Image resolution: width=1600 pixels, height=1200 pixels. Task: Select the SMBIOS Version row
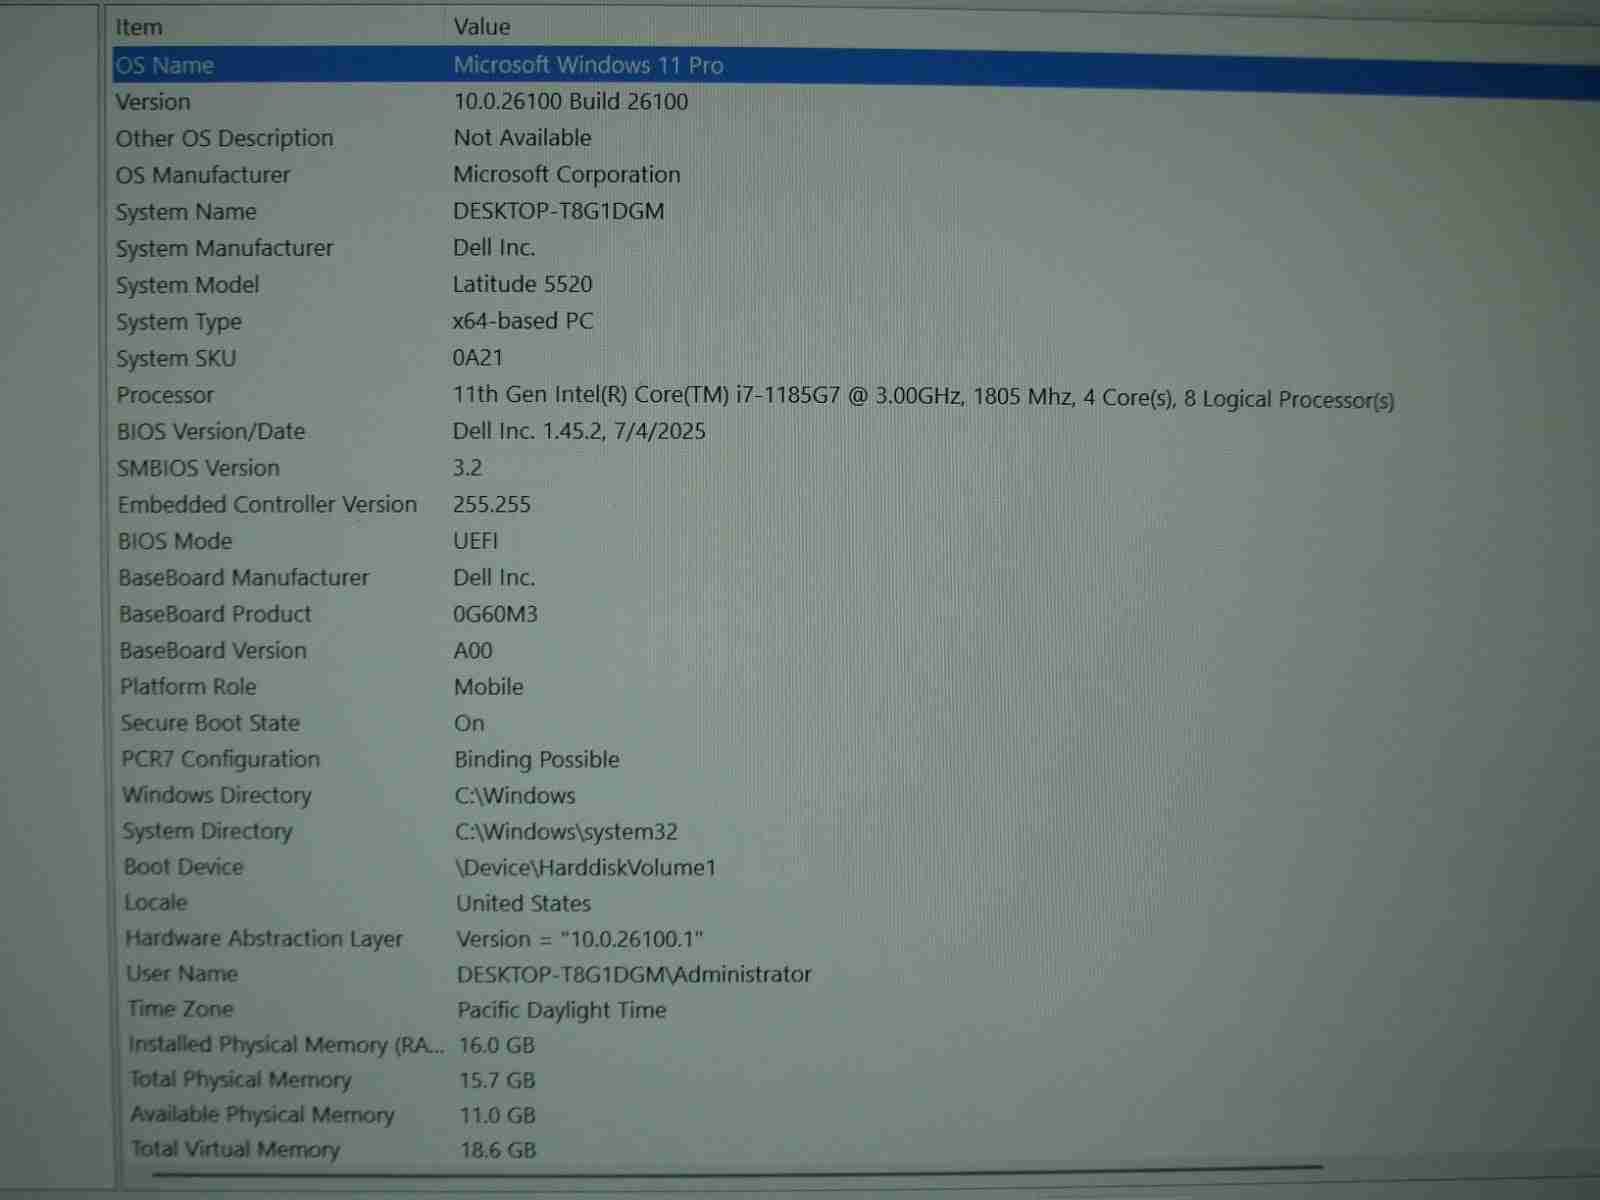(198, 468)
